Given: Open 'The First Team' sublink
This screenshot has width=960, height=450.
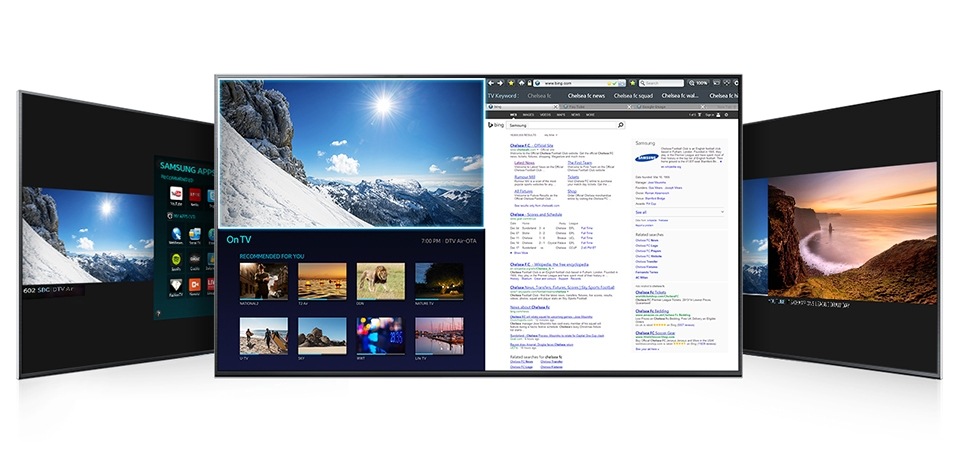Looking at the screenshot, I should coord(579,163).
